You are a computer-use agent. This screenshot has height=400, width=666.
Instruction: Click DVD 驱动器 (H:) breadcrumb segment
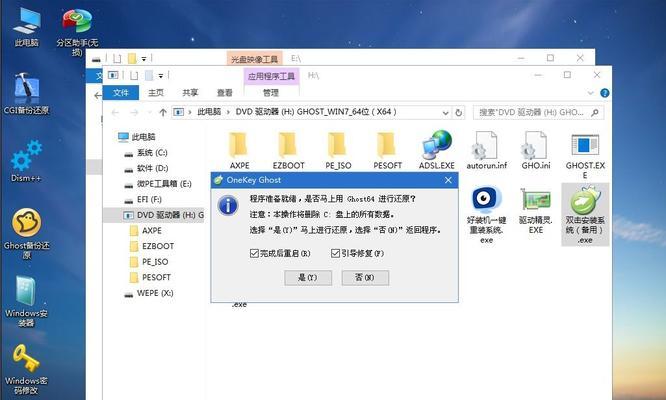316,112
